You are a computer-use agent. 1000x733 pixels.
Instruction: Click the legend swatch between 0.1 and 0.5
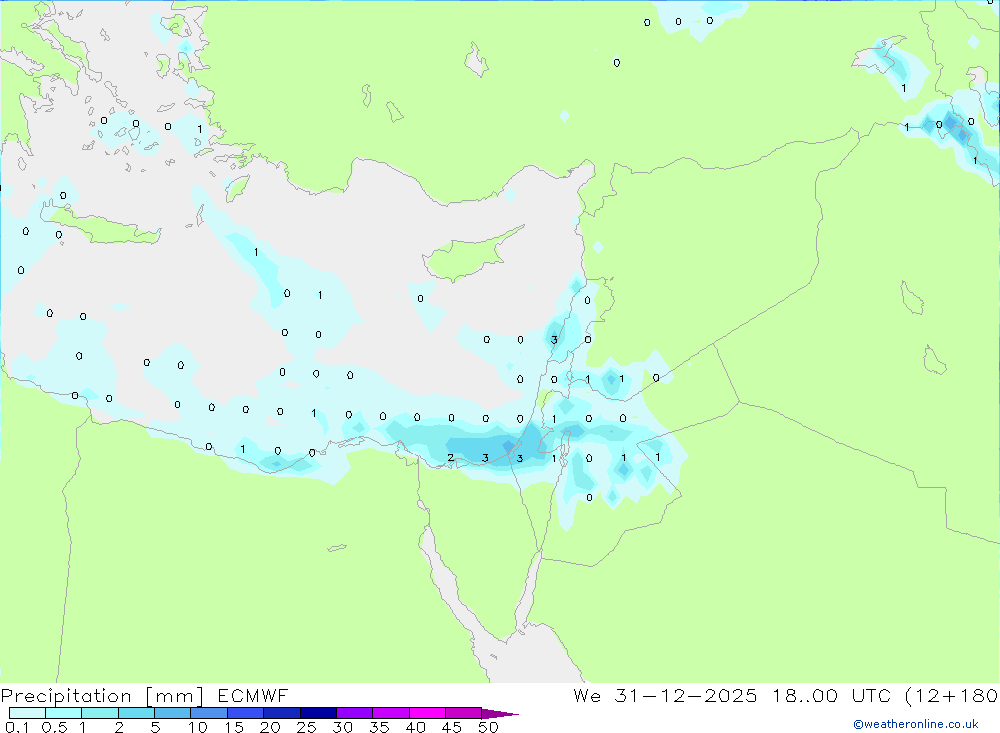click(x=27, y=713)
